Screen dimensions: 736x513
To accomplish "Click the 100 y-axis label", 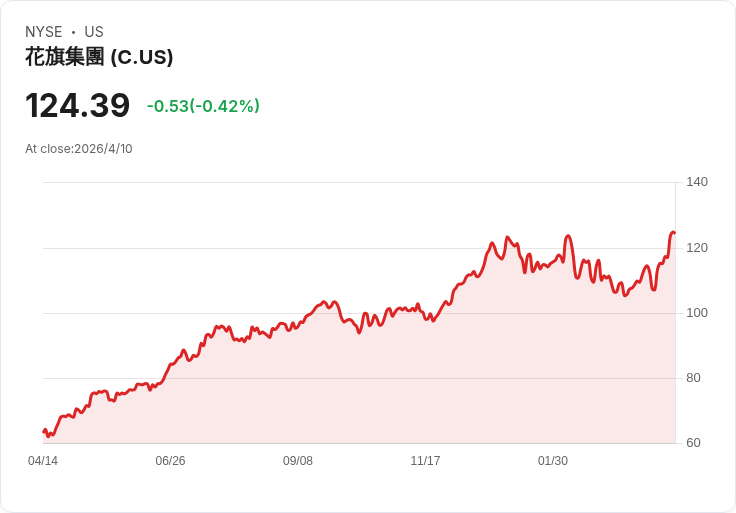I will point(697,313).
